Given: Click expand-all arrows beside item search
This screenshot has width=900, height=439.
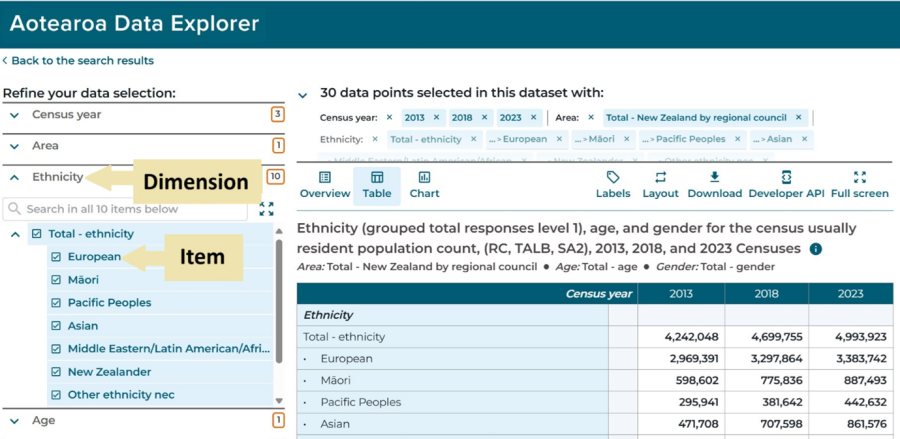Looking at the screenshot, I should click(x=266, y=209).
